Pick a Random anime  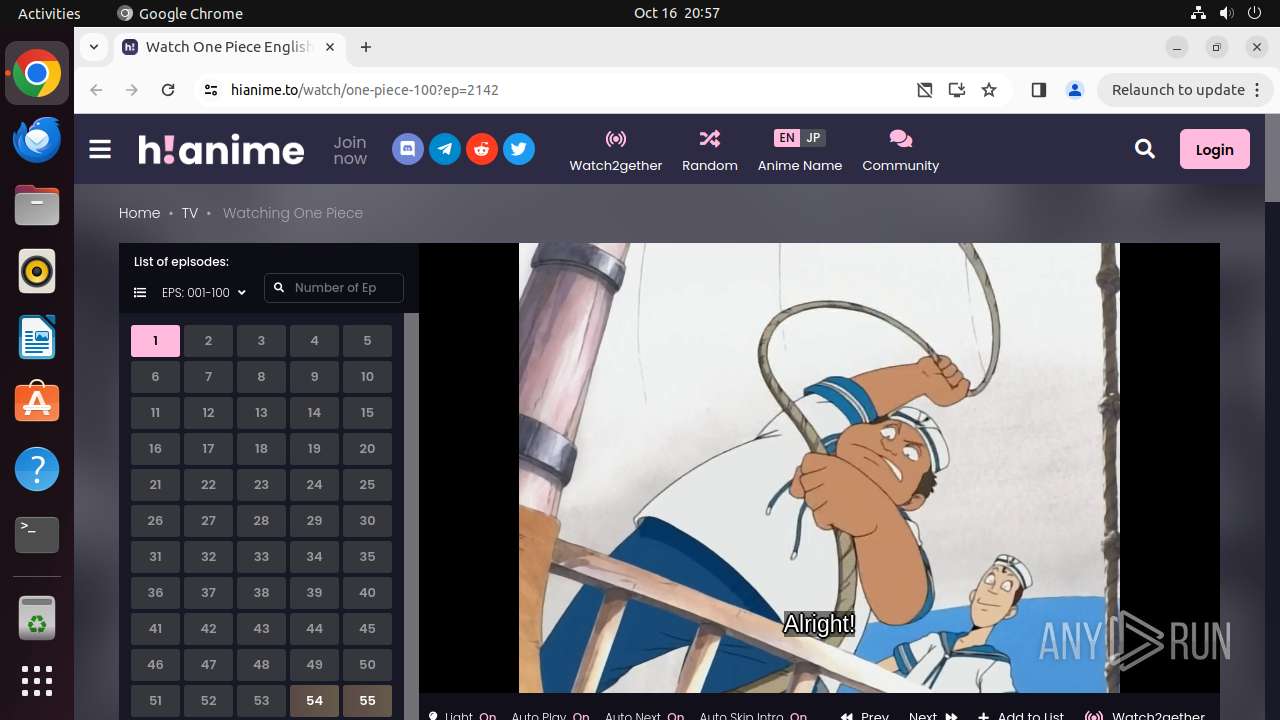(710, 151)
